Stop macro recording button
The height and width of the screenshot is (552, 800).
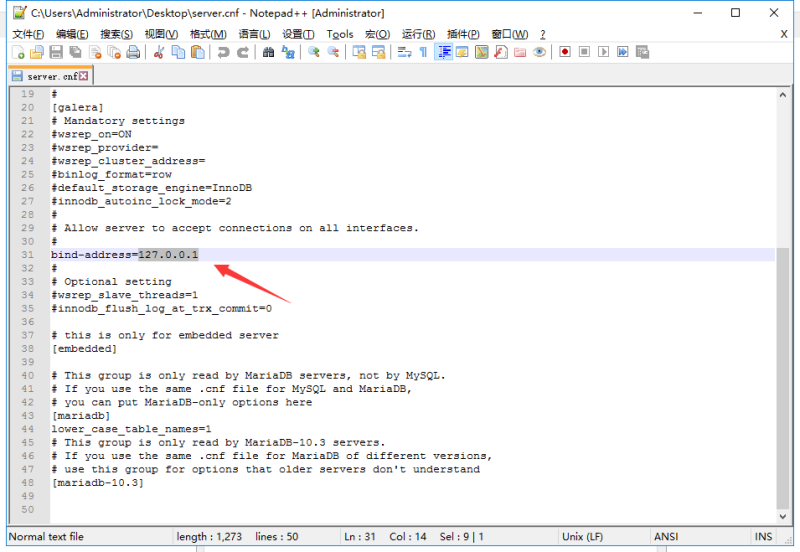coord(584,52)
